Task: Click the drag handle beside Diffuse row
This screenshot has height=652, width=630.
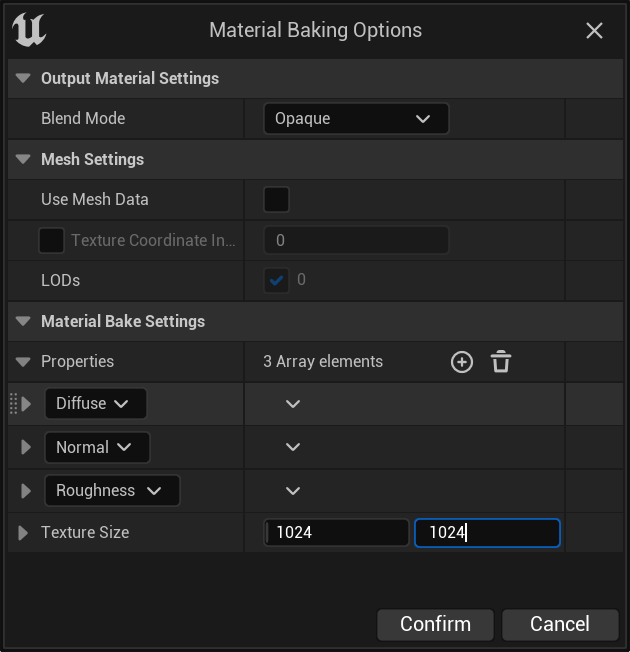Action: [14, 404]
